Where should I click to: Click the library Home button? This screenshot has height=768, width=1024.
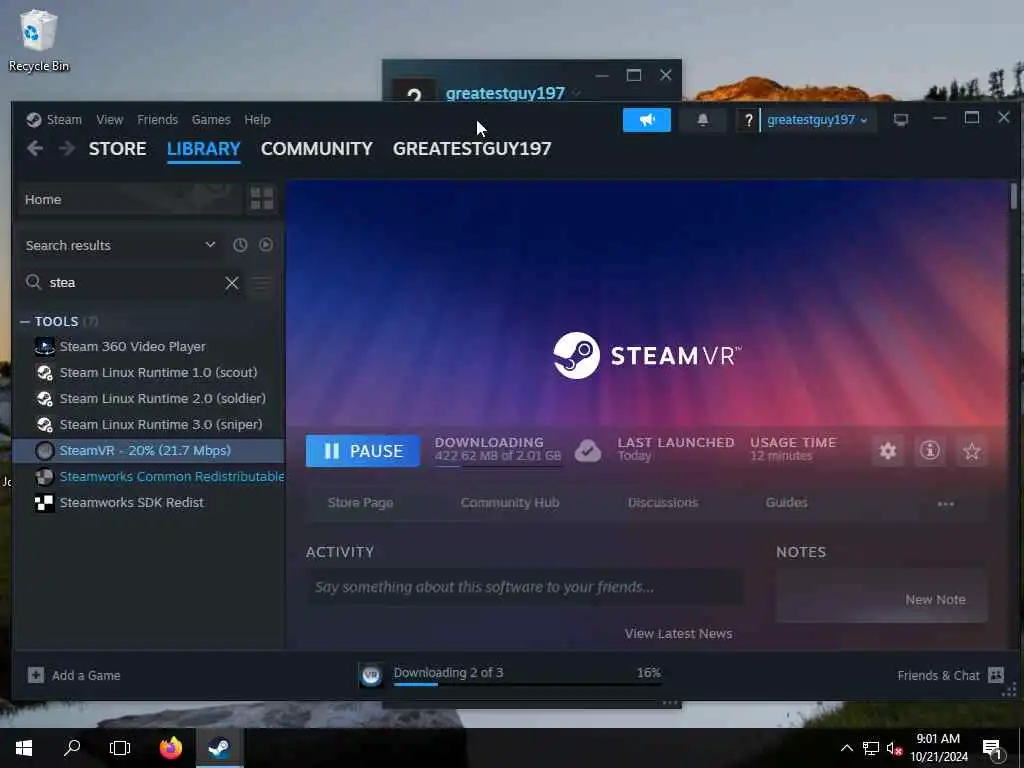point(130,199)
